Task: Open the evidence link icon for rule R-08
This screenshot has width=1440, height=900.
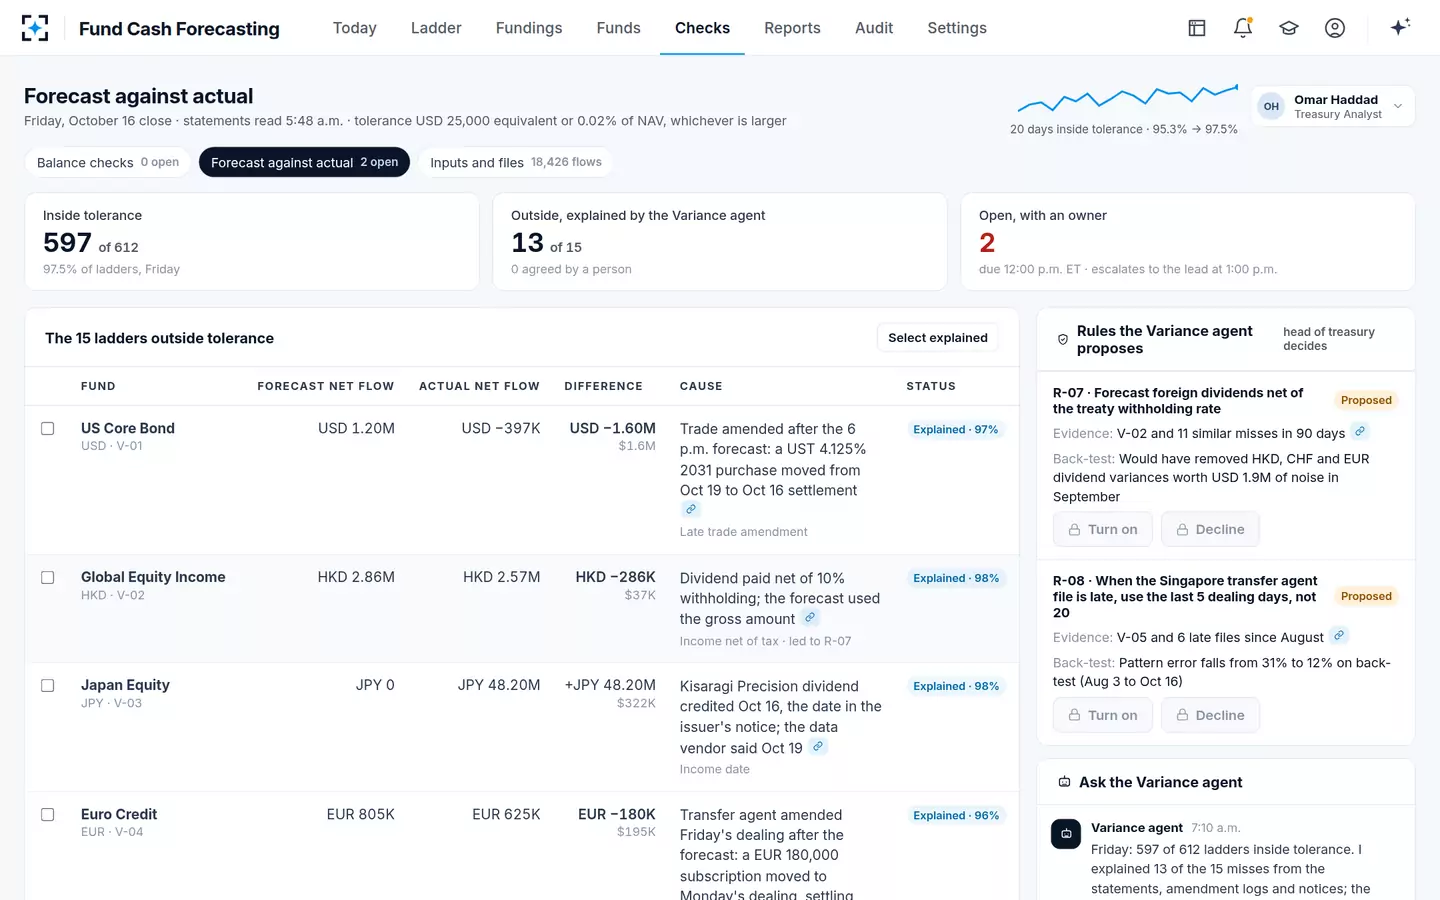Action: [x=1339, y=636]
